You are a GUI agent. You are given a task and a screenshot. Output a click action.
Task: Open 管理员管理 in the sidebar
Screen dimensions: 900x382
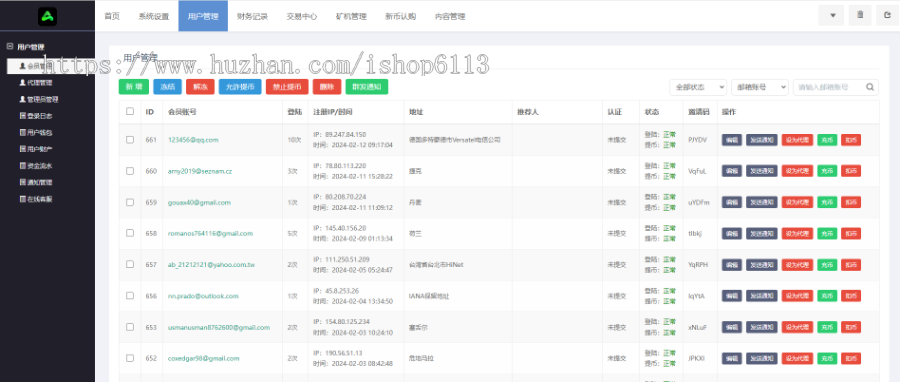38,99
